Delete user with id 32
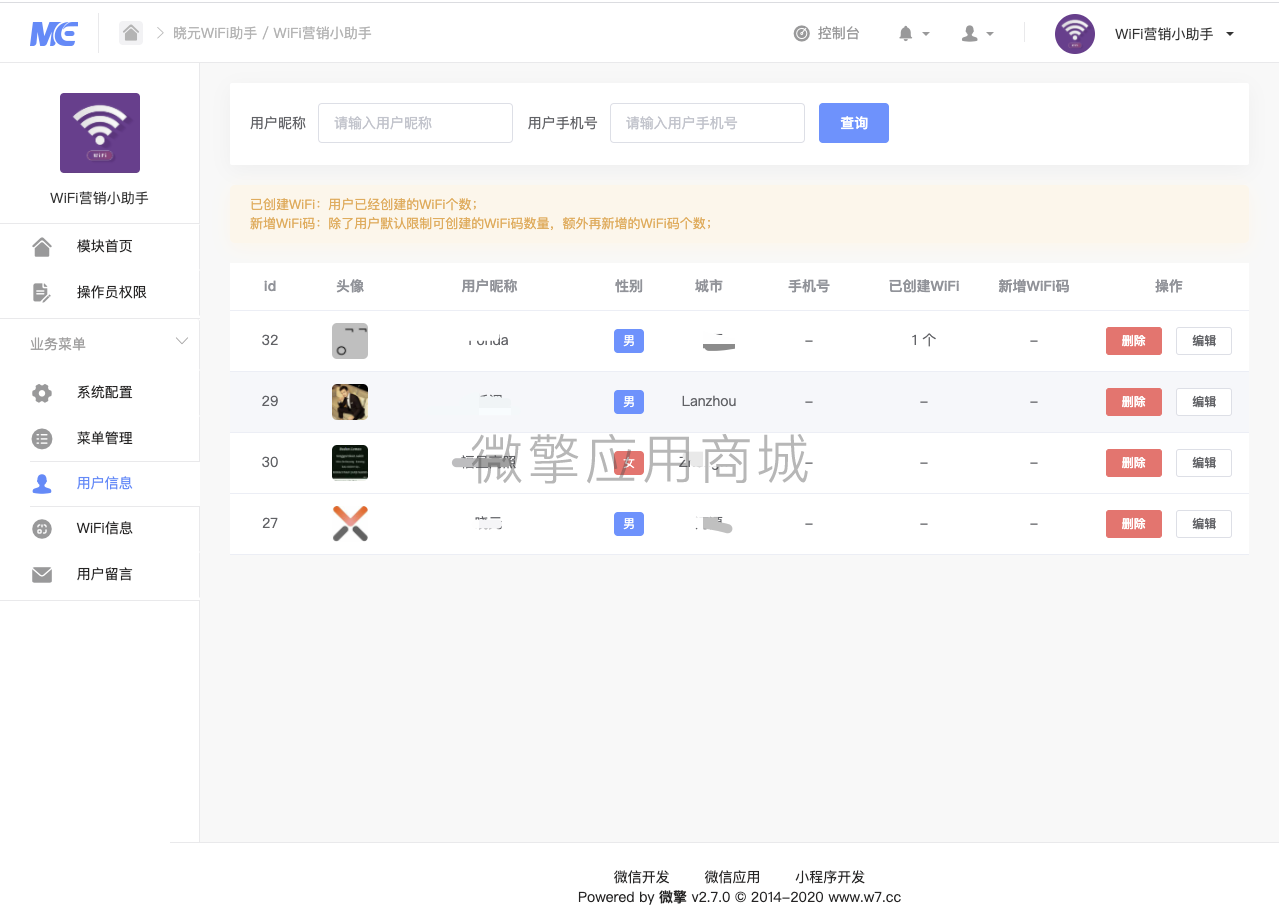Image resolution: width=1279 pixels, height=919 pixels. 1134,341
